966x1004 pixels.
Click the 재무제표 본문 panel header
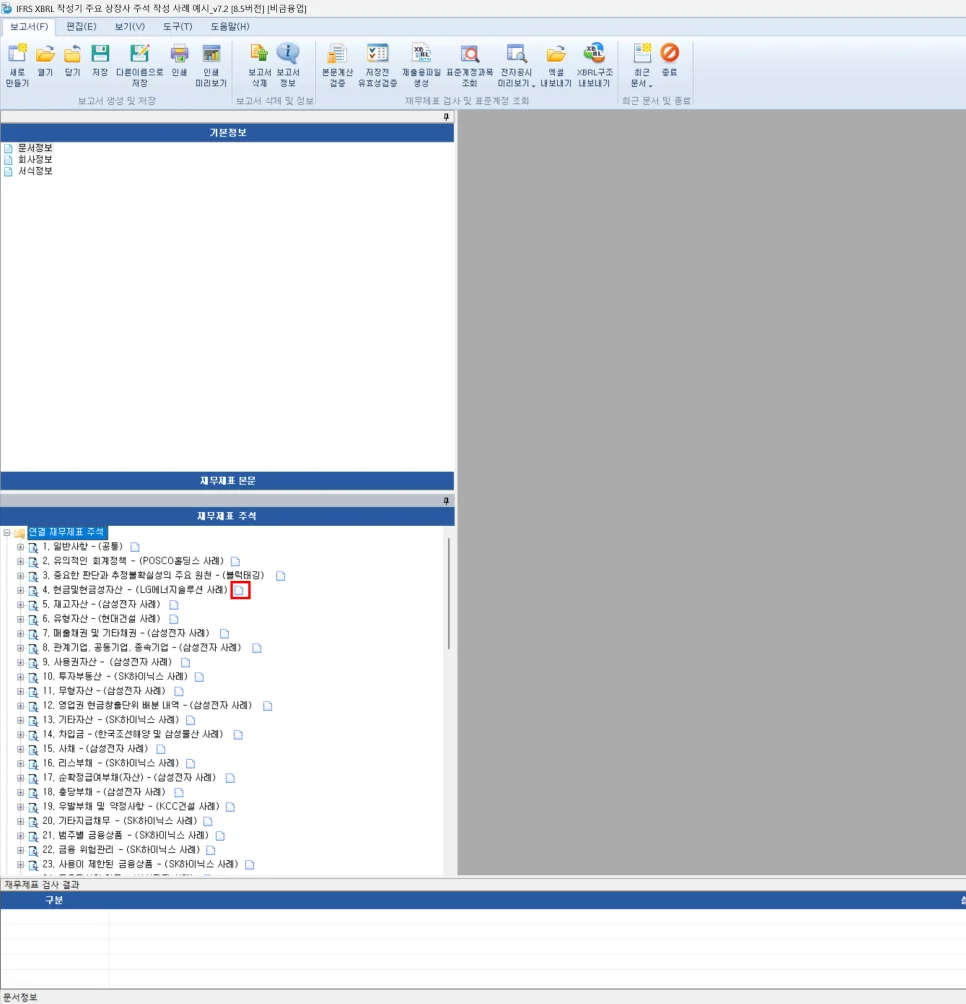pos(227,481)
